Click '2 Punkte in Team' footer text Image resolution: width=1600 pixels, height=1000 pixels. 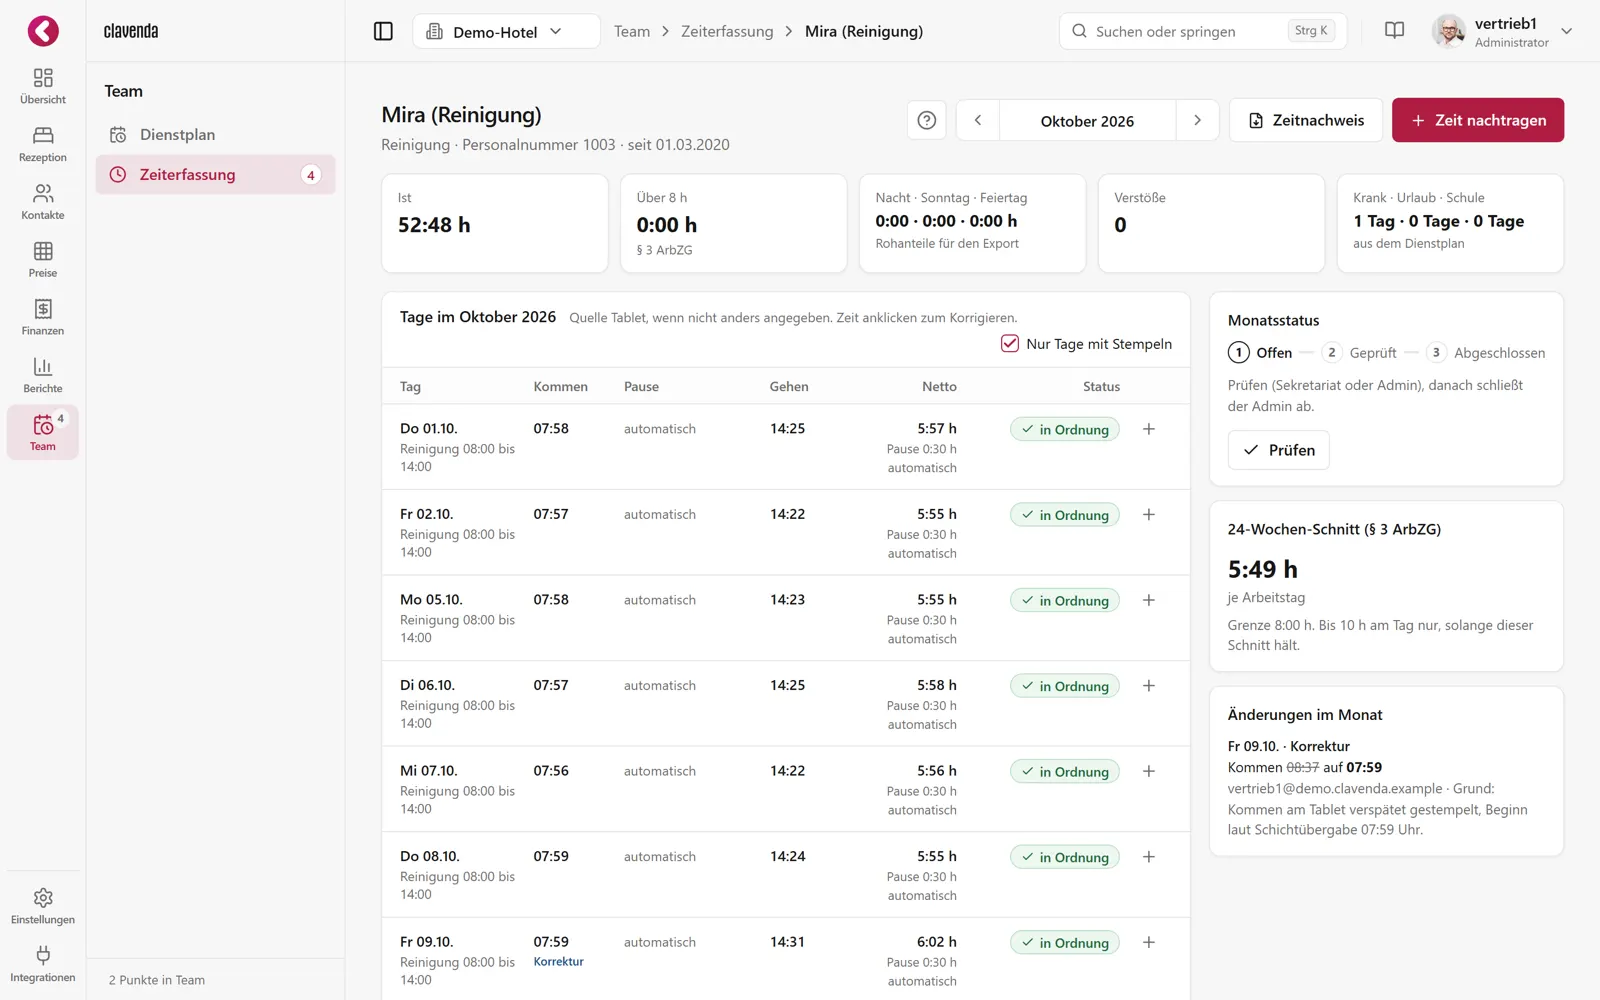(x=157, y=980)
